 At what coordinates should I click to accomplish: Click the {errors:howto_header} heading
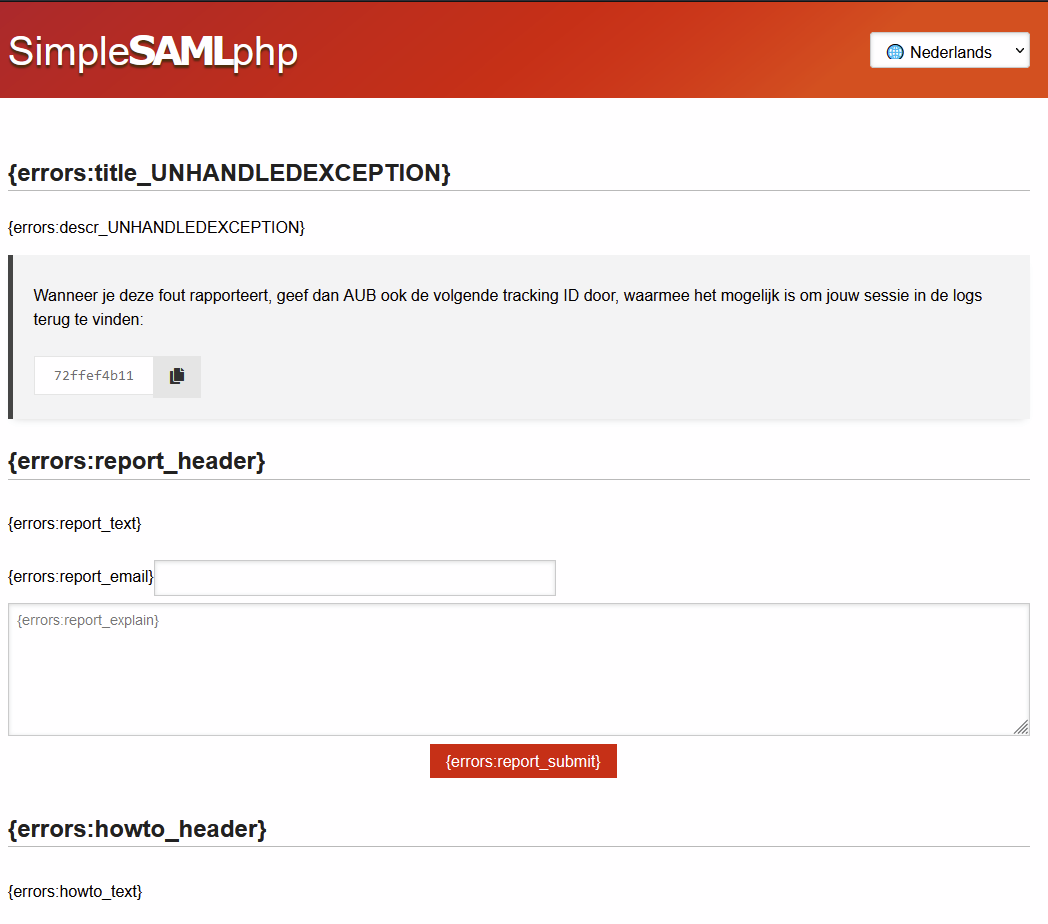click(137, 829)
